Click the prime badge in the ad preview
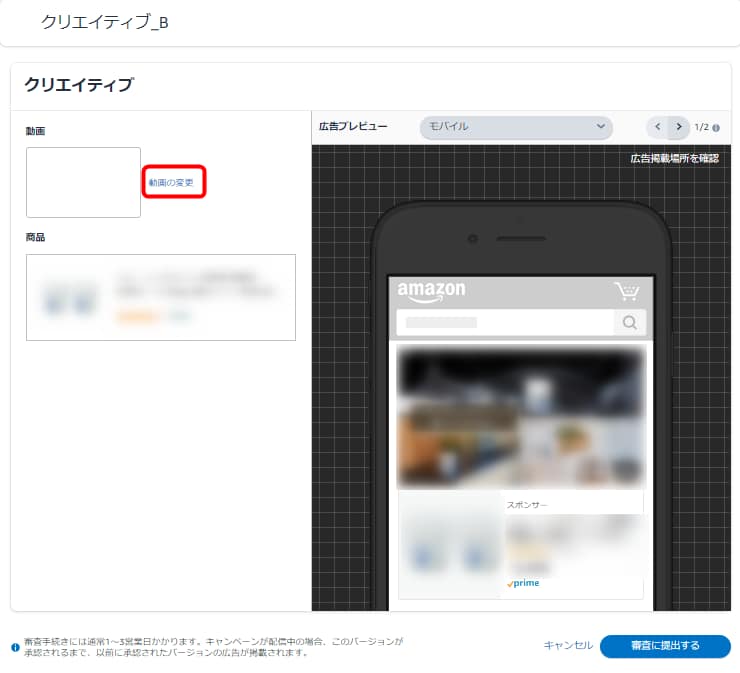This screenshot has height=673, width=740. click(523, 583)
